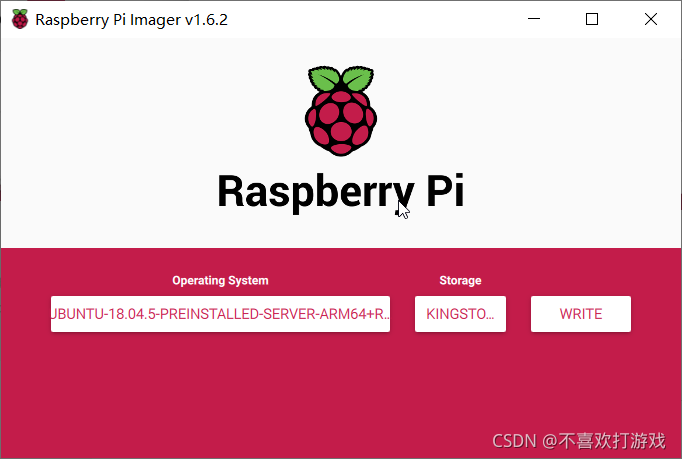Click the CSDN watermark text
This screenshot has width=682, height=459.
click(578, 441)
